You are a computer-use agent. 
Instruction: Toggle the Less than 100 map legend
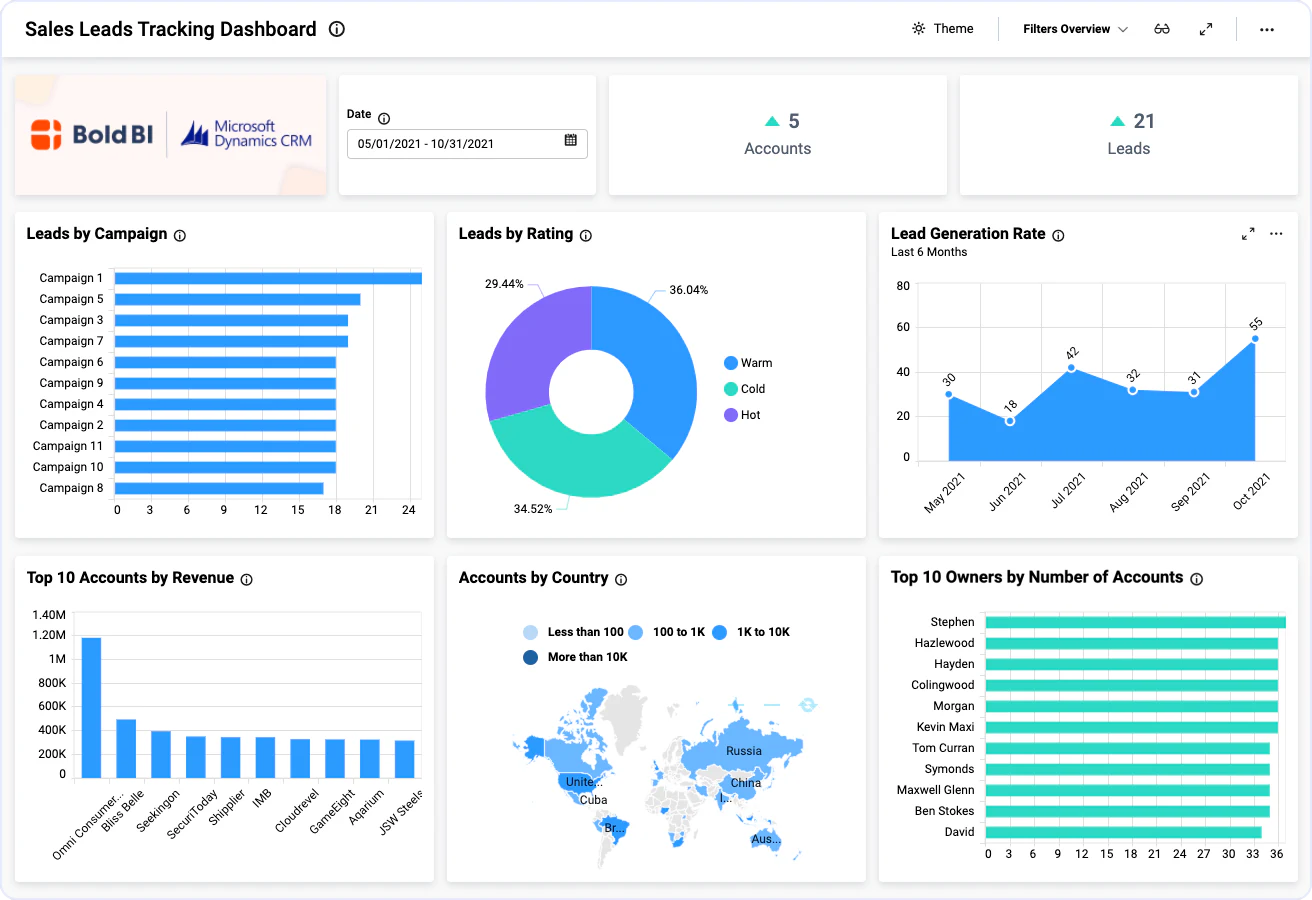coord(573,632)
